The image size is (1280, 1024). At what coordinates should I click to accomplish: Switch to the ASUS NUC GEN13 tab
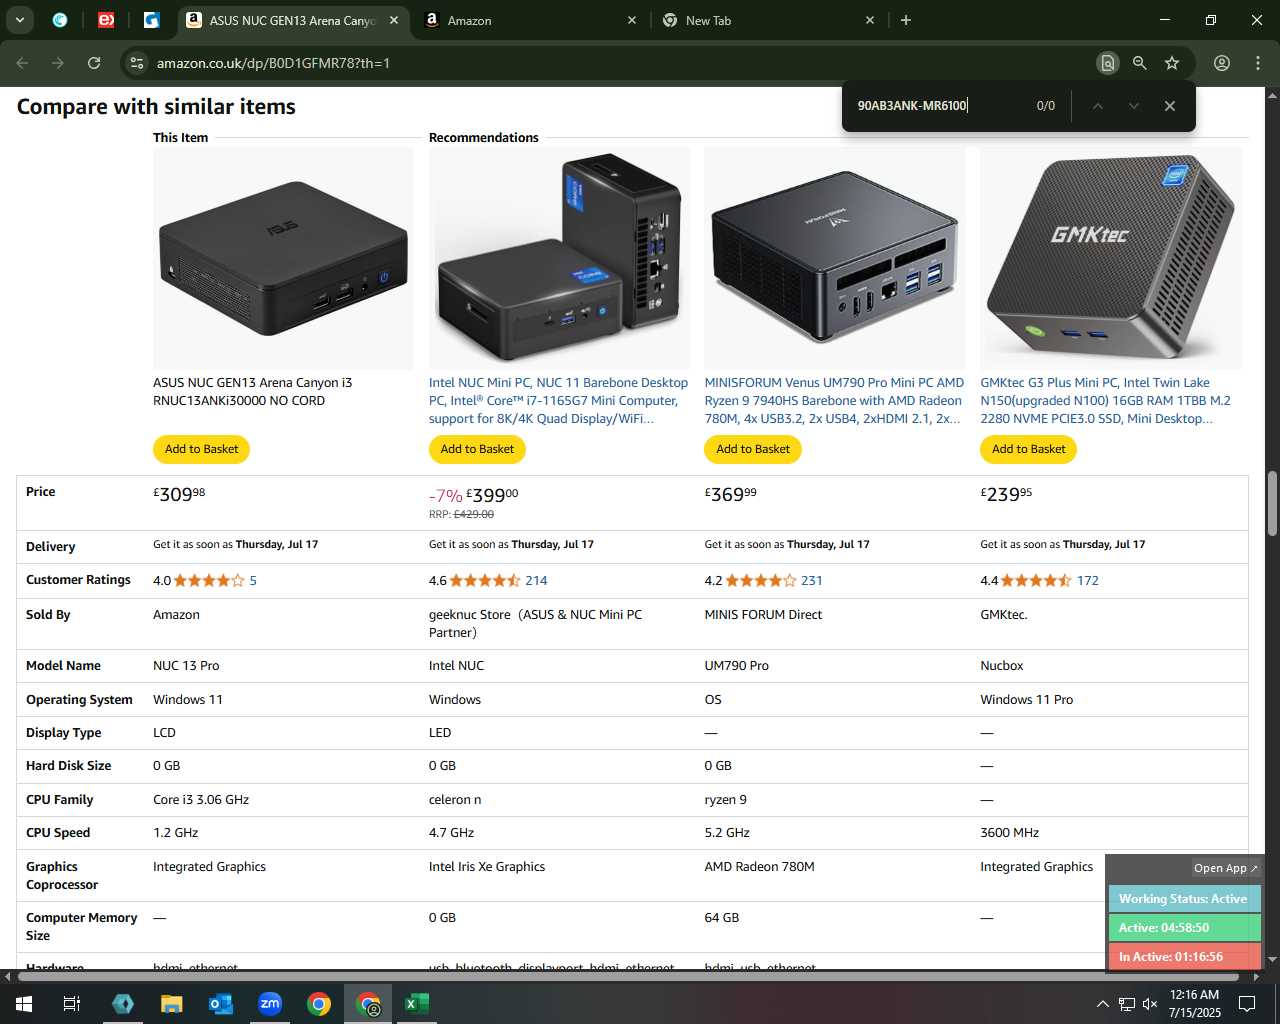click(293, 20)
